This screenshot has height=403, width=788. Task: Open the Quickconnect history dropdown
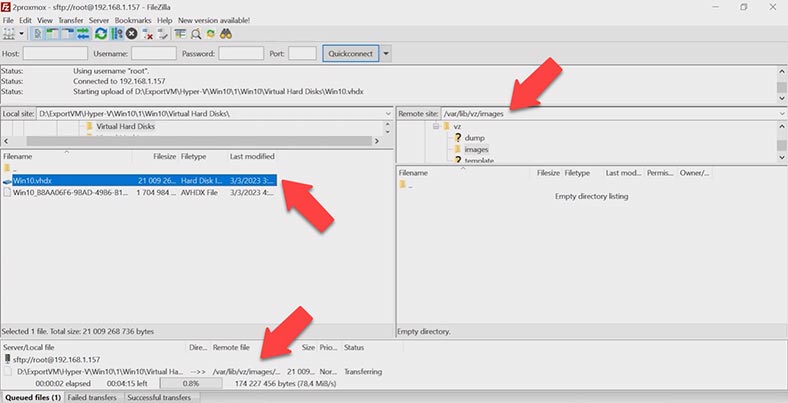pyautogui.click(x=386, y=53)
